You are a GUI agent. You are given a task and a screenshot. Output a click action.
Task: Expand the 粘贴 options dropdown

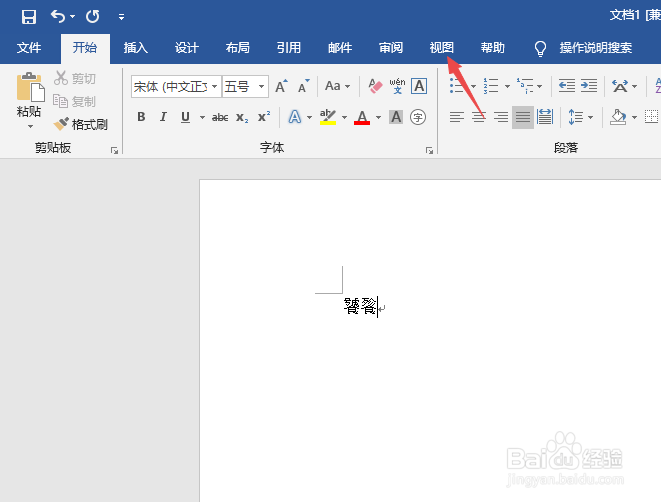[30, 126]
